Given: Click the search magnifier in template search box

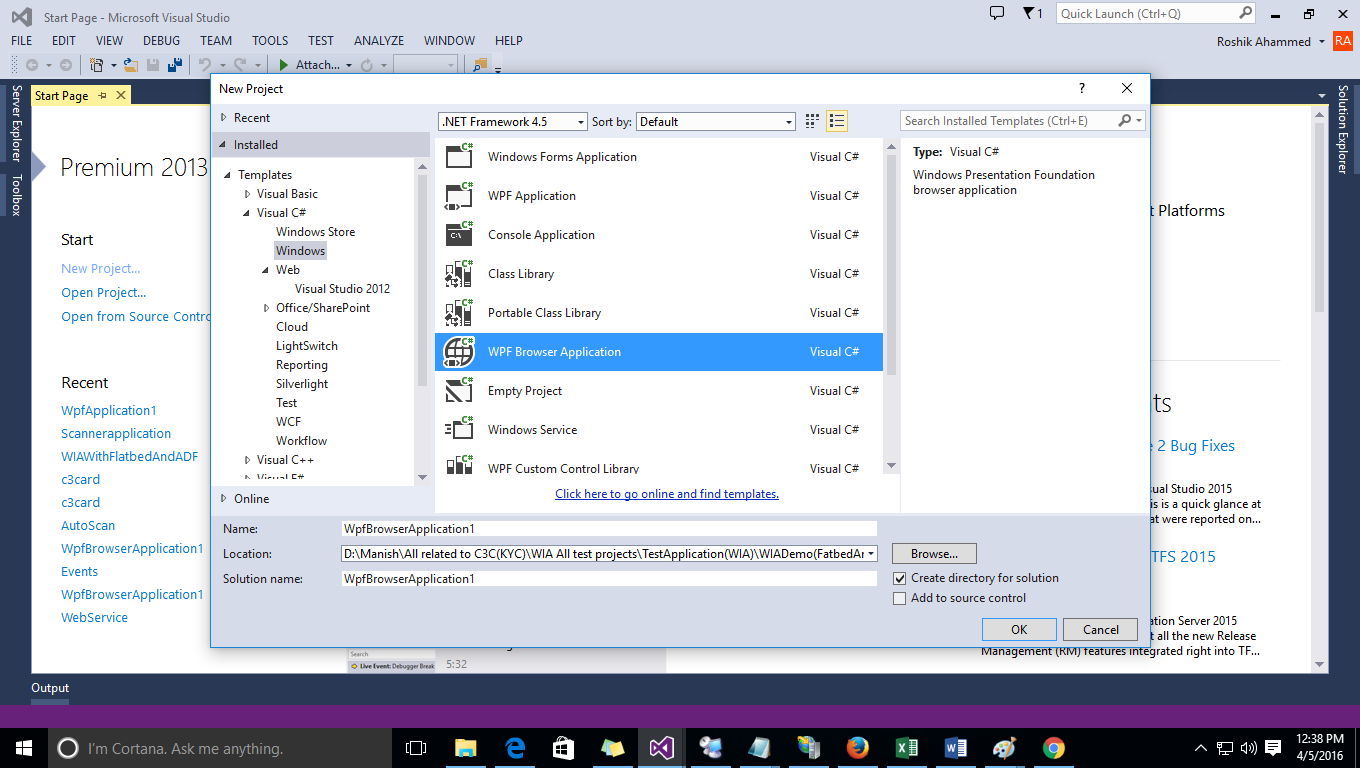Looking at the screenshot, I should tap(1125, 120).
